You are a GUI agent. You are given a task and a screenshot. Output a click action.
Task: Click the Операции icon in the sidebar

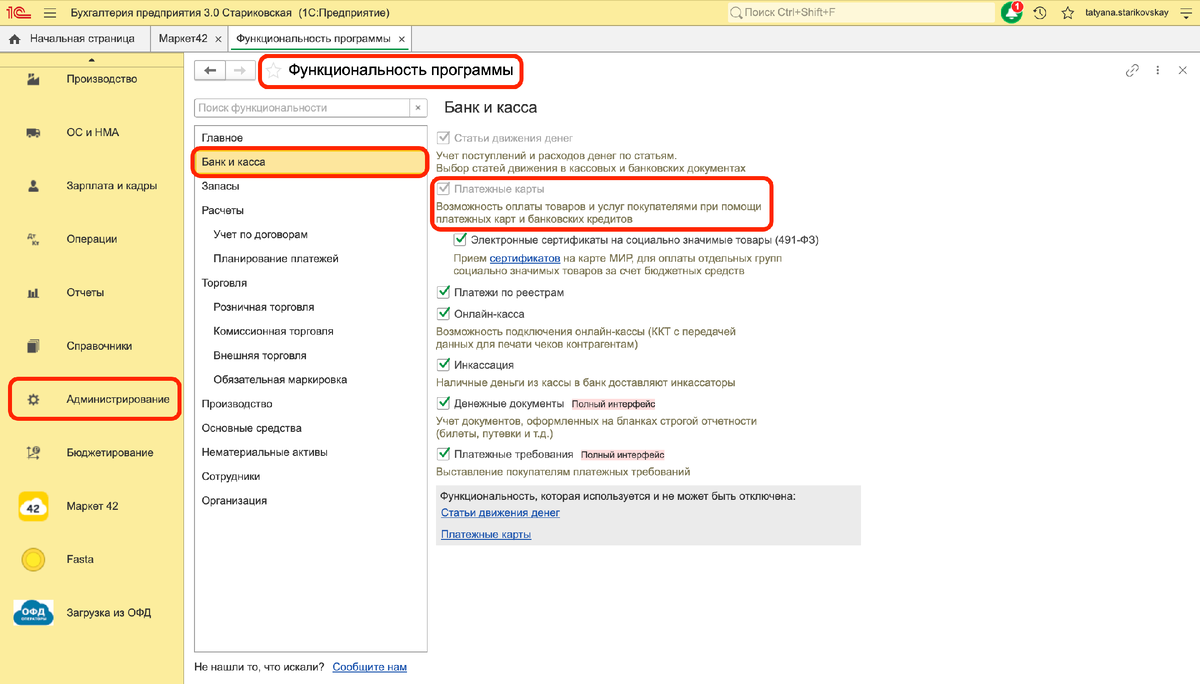(x=33, y=239)
